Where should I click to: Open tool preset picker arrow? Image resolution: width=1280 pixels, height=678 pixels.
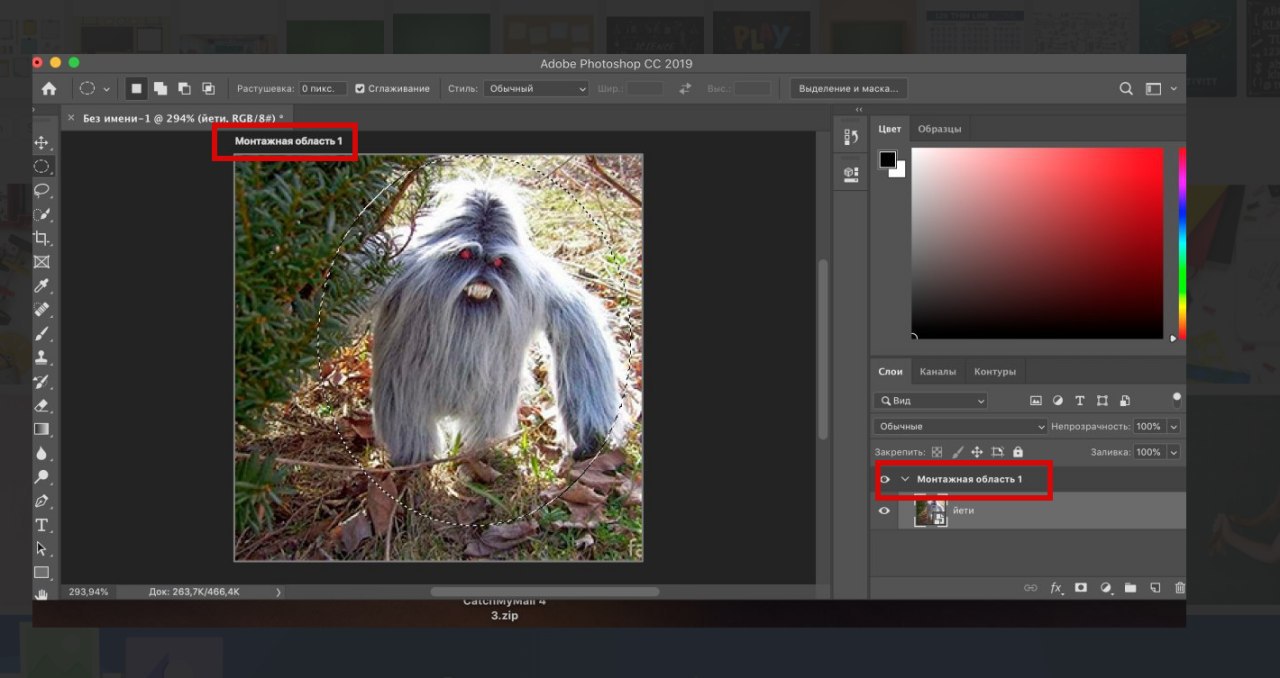click(106, 88)
